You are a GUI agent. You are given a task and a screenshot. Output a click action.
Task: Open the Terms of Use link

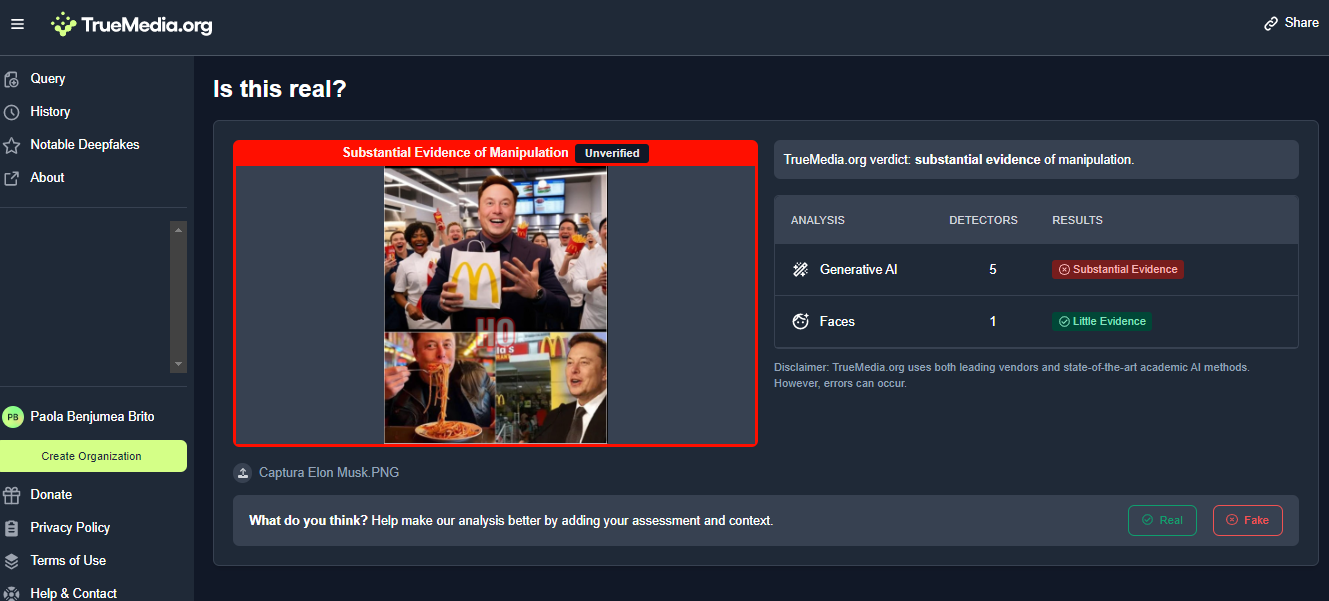pyautogui.click(x=68, y=561)
